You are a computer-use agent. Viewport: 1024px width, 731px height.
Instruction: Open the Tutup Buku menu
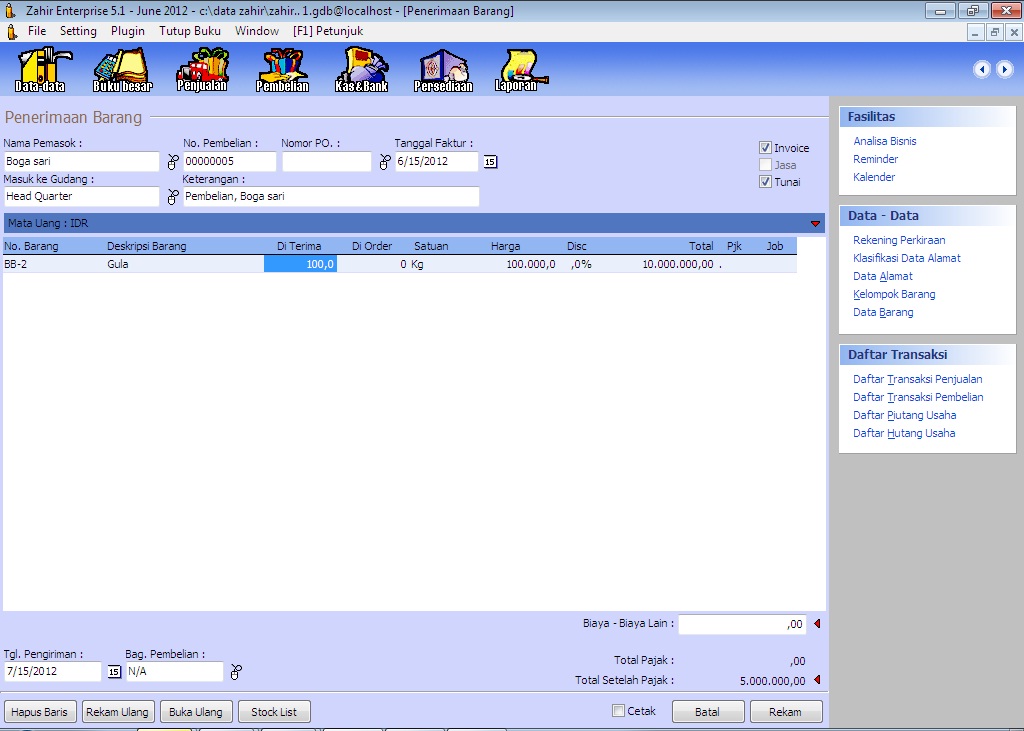[190, 31]
